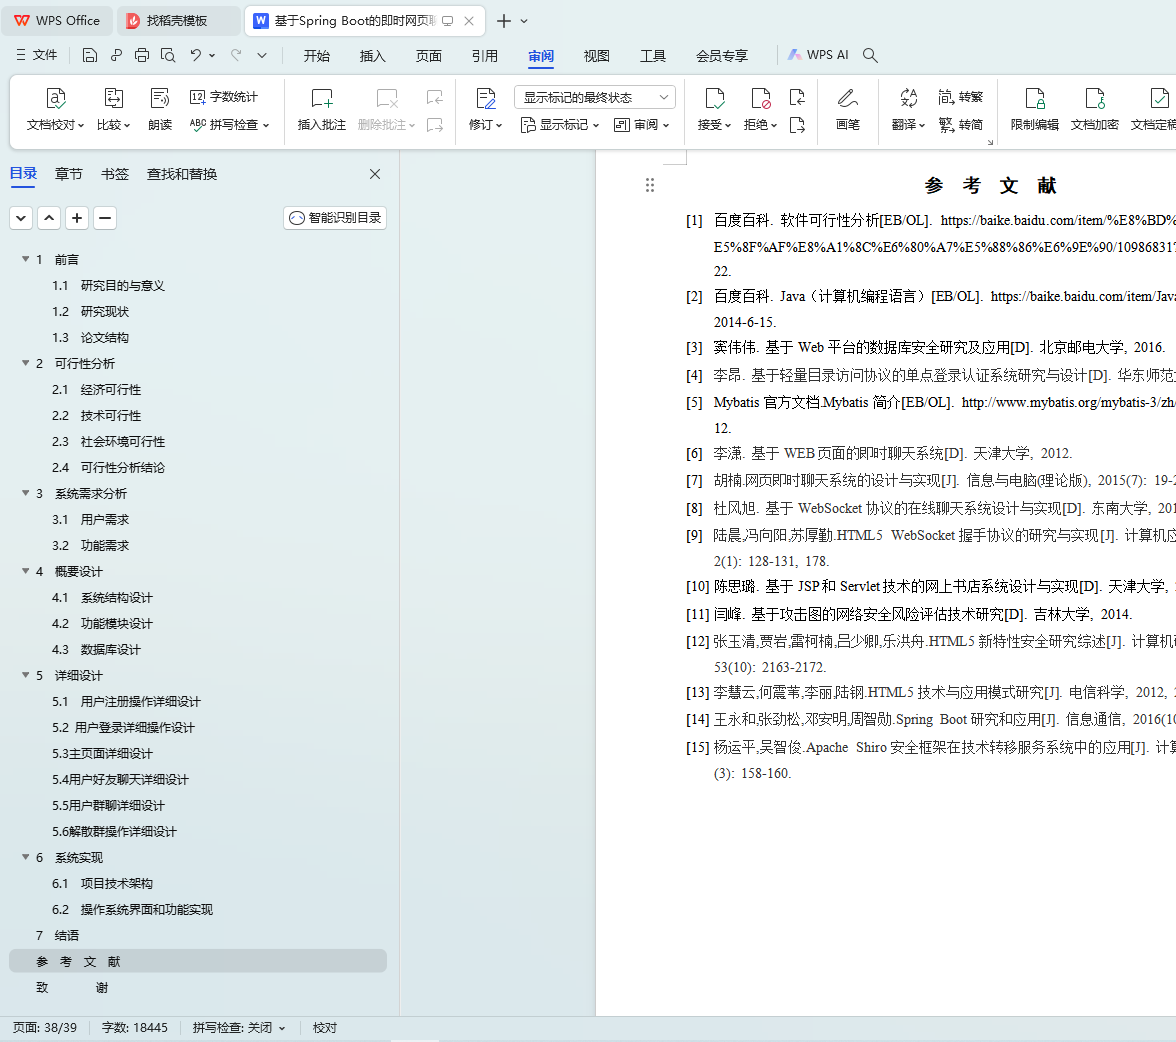This screenshot has height=1042, width=1176.
Task: Insert a comment with 插入批注
Action: (x=322, y=110)
